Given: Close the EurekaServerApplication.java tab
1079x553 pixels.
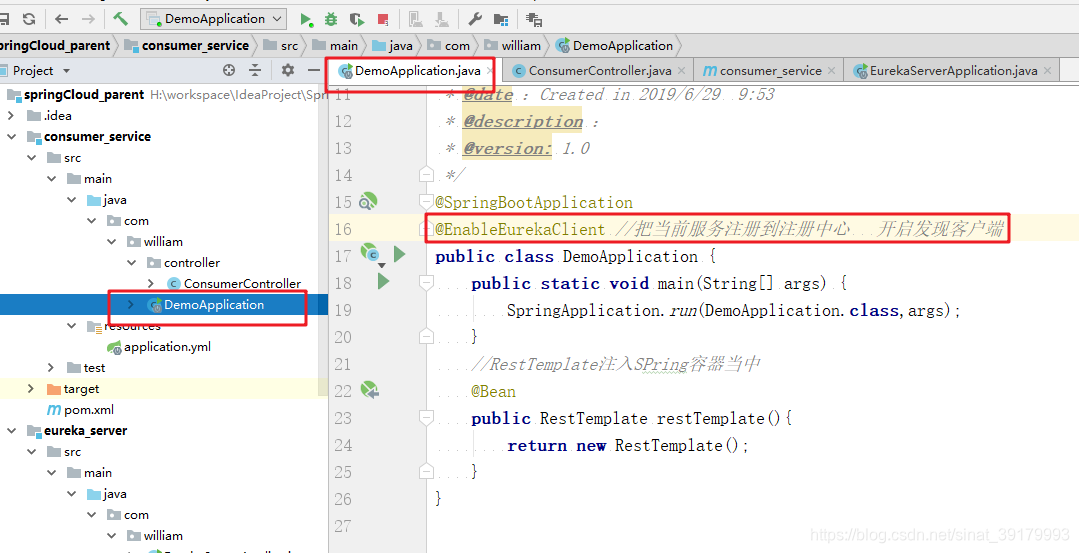Looking at the screenshot, I should coord(1047,70).
